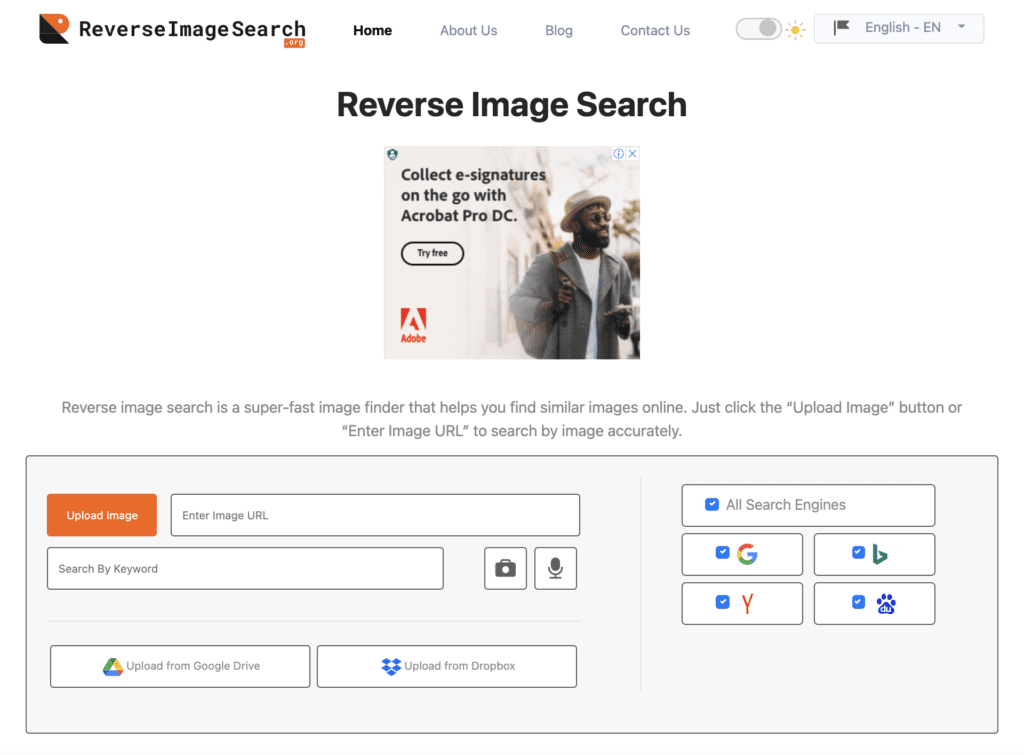The height and width of the screenshot is (755, 1024).
Task: Start voice search with microphone icon
Action: pyautogui.click(x=555, y=568)
